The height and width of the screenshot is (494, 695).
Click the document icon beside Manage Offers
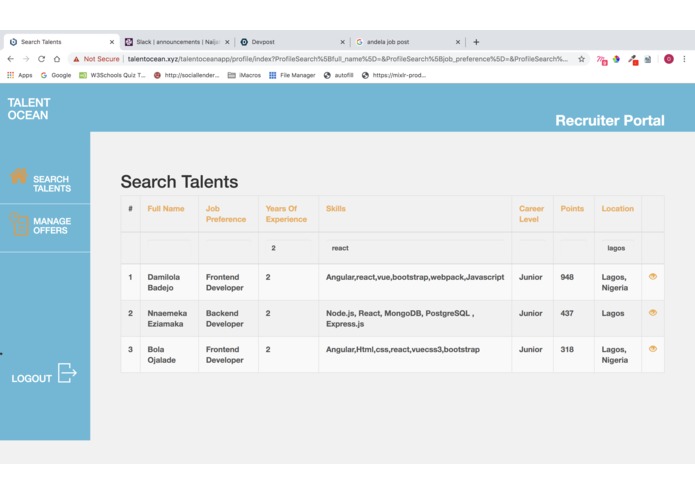[x=19, y=224]
